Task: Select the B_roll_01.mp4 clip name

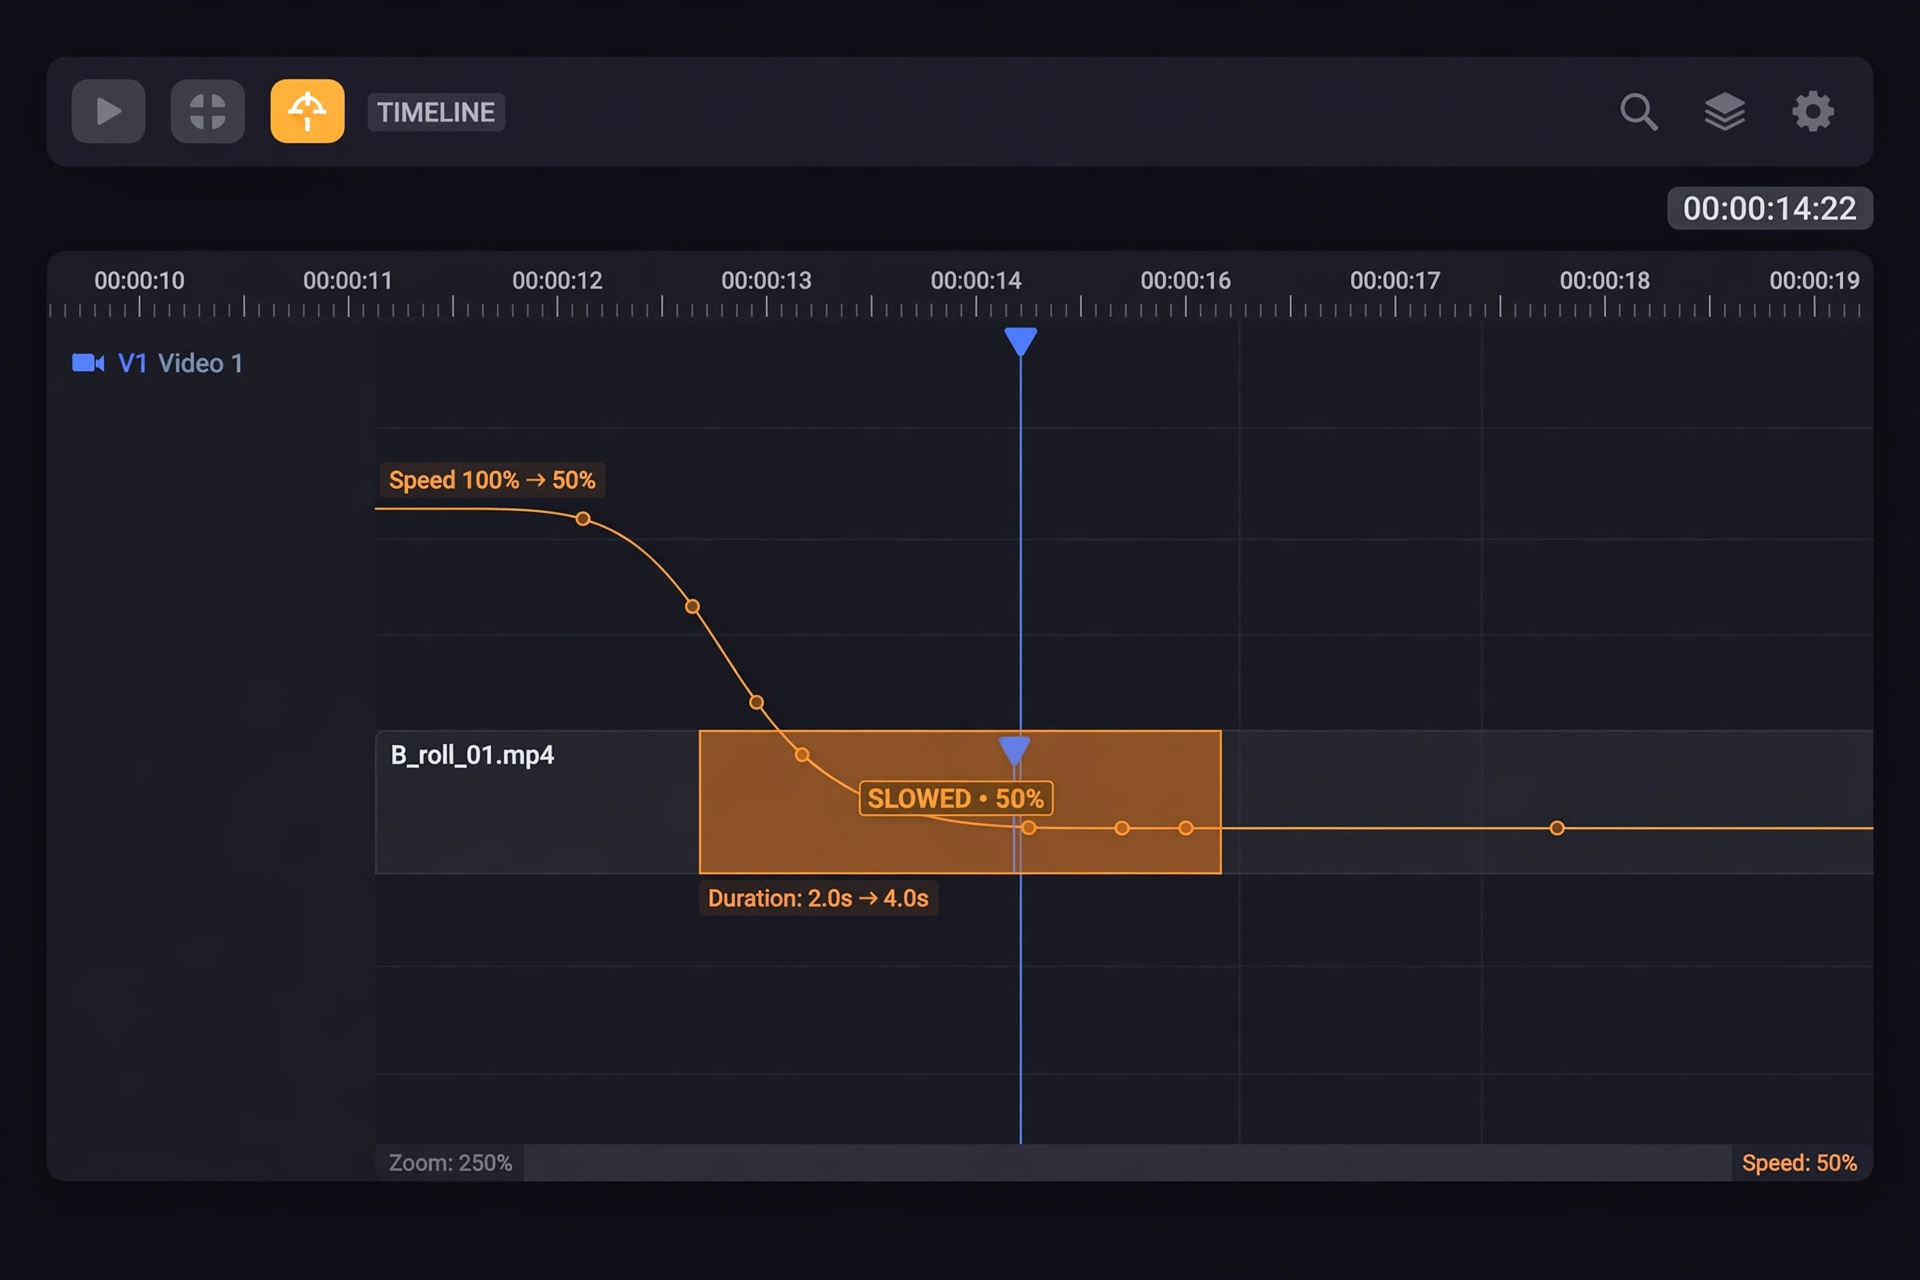Action: pyautogui.click(x=472, y=755)
